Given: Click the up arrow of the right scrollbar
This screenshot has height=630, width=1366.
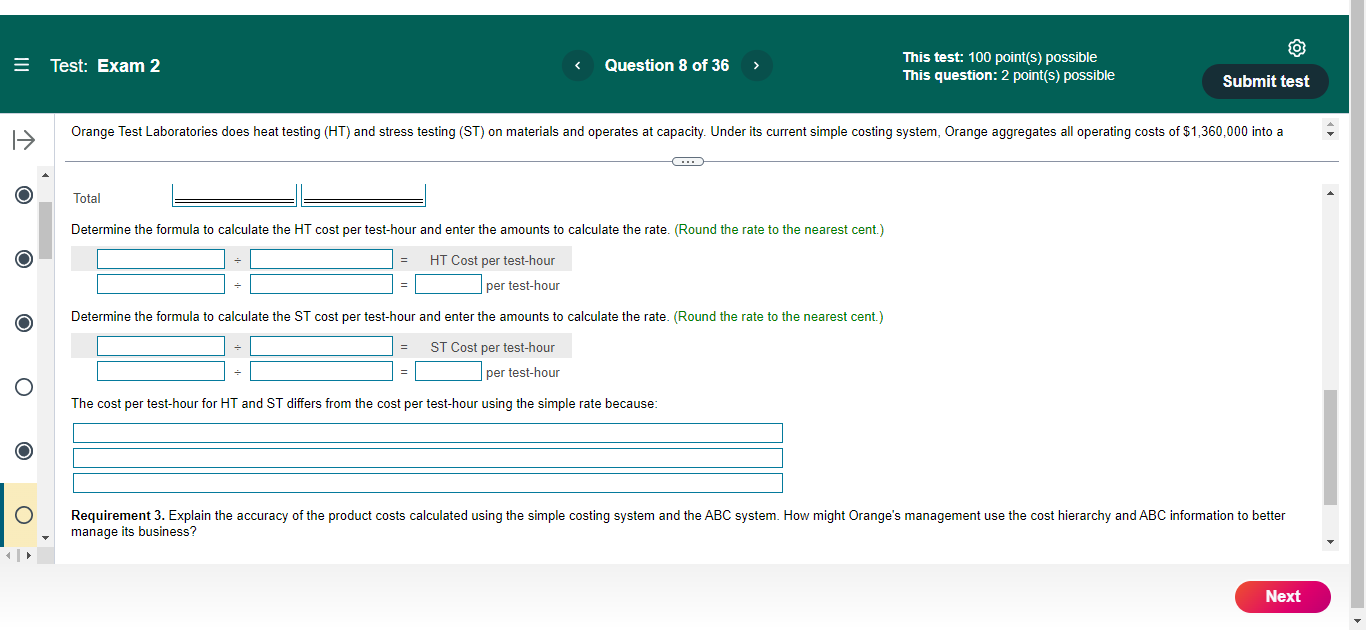Looking at the screenshot, I should (x=1330, y=192).
